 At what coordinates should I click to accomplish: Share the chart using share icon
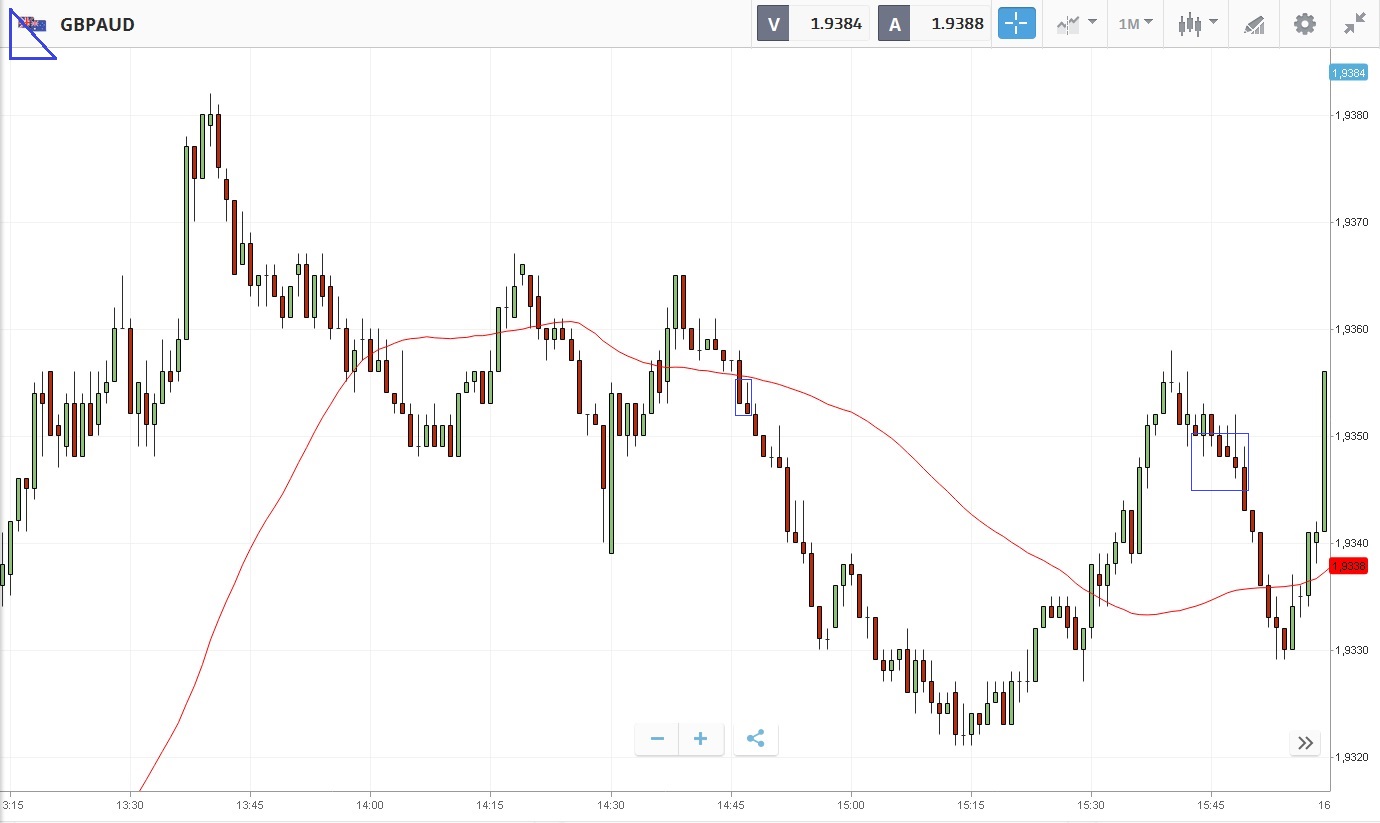point(755,739)
